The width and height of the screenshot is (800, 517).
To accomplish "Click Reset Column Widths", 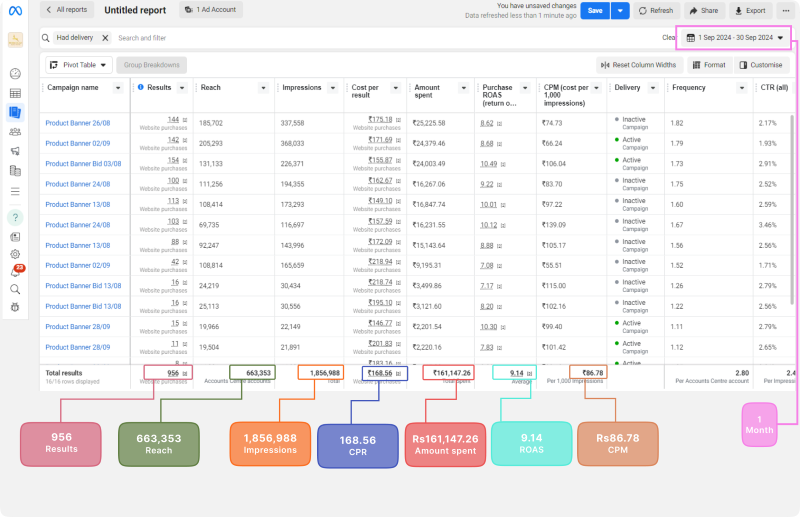I will (639, 65).
